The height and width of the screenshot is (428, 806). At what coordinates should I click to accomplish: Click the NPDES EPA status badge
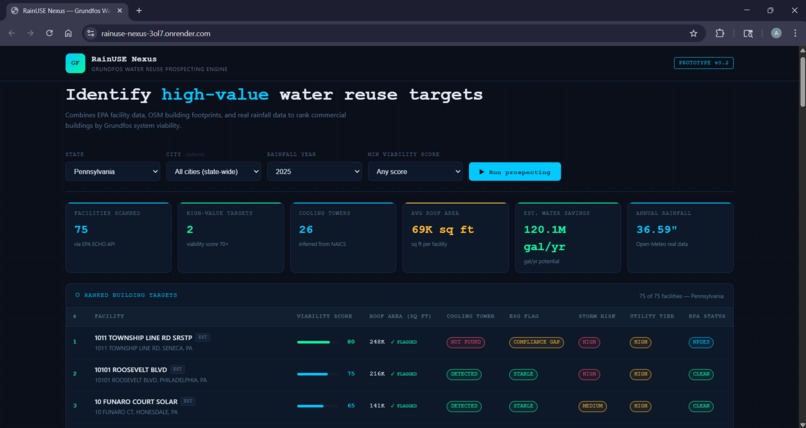[x=701, y=342]
